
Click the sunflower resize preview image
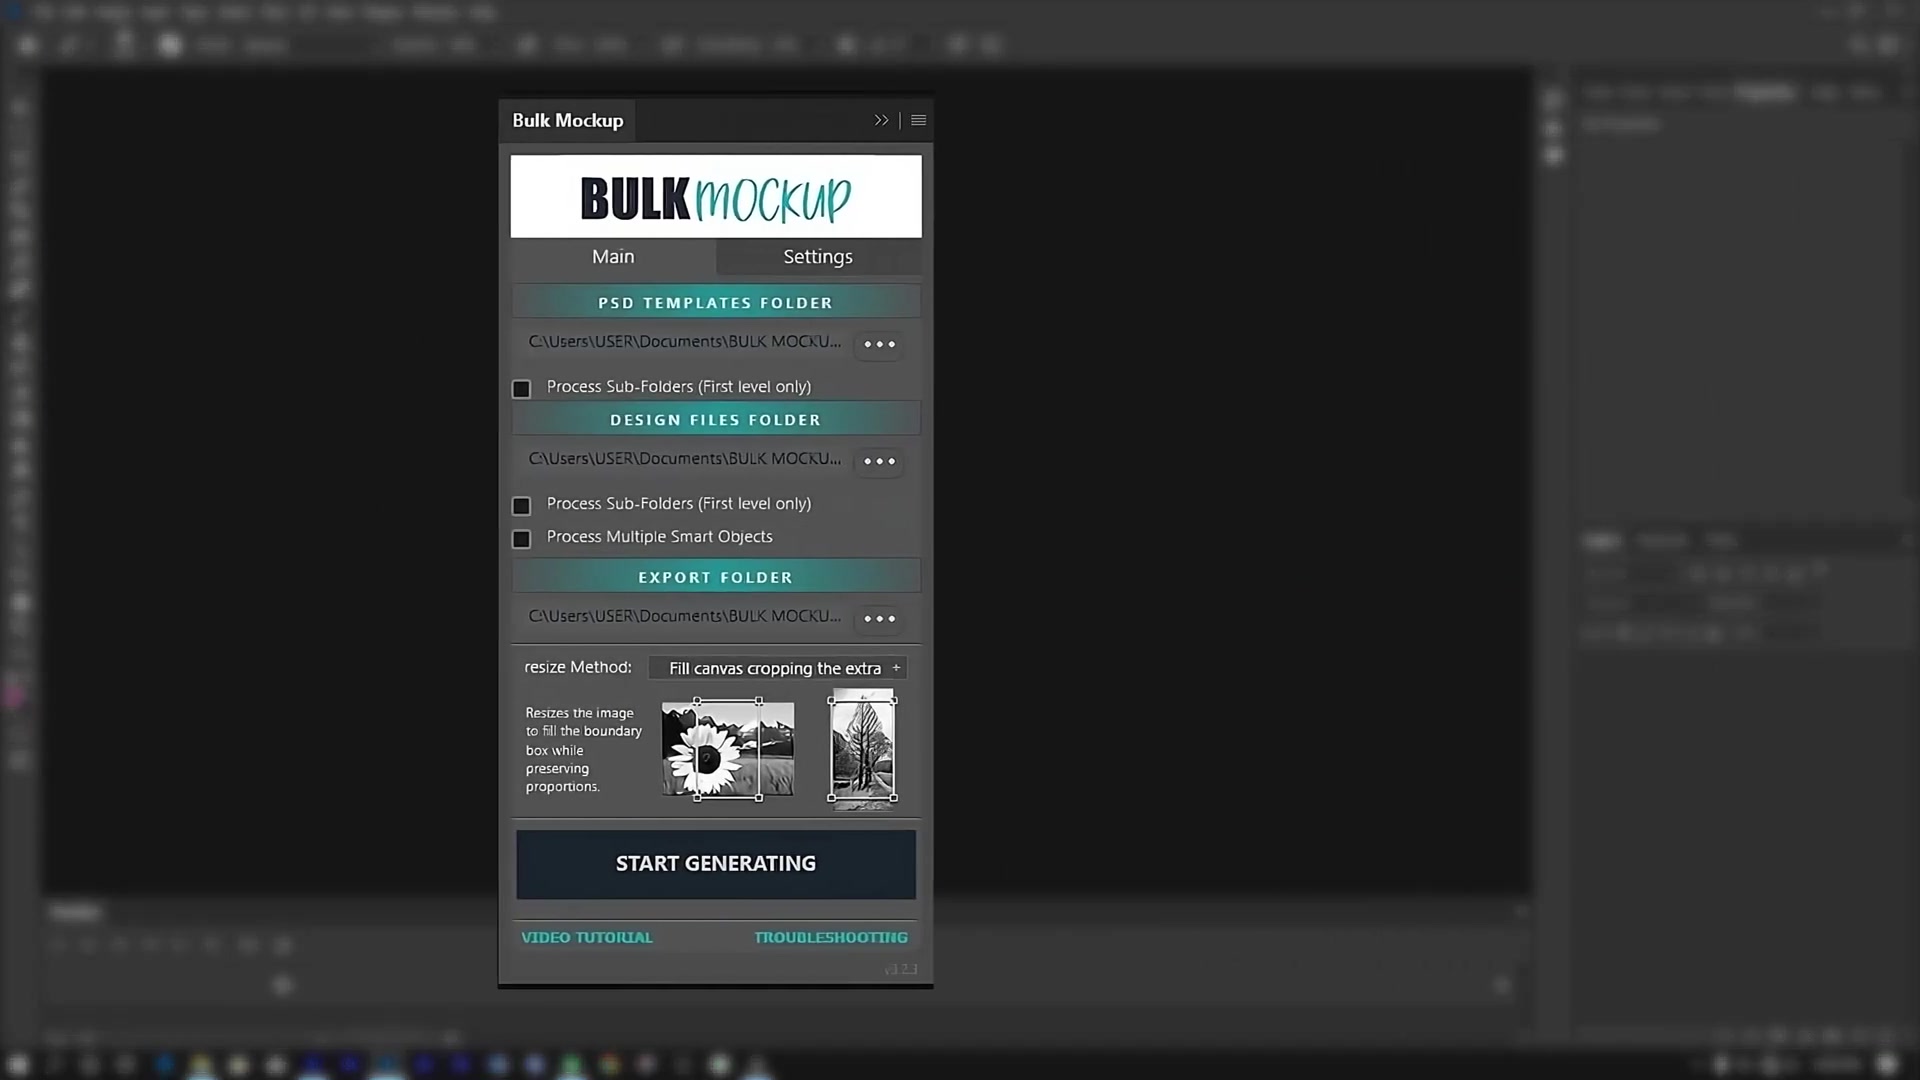click(x=727, y=748)
